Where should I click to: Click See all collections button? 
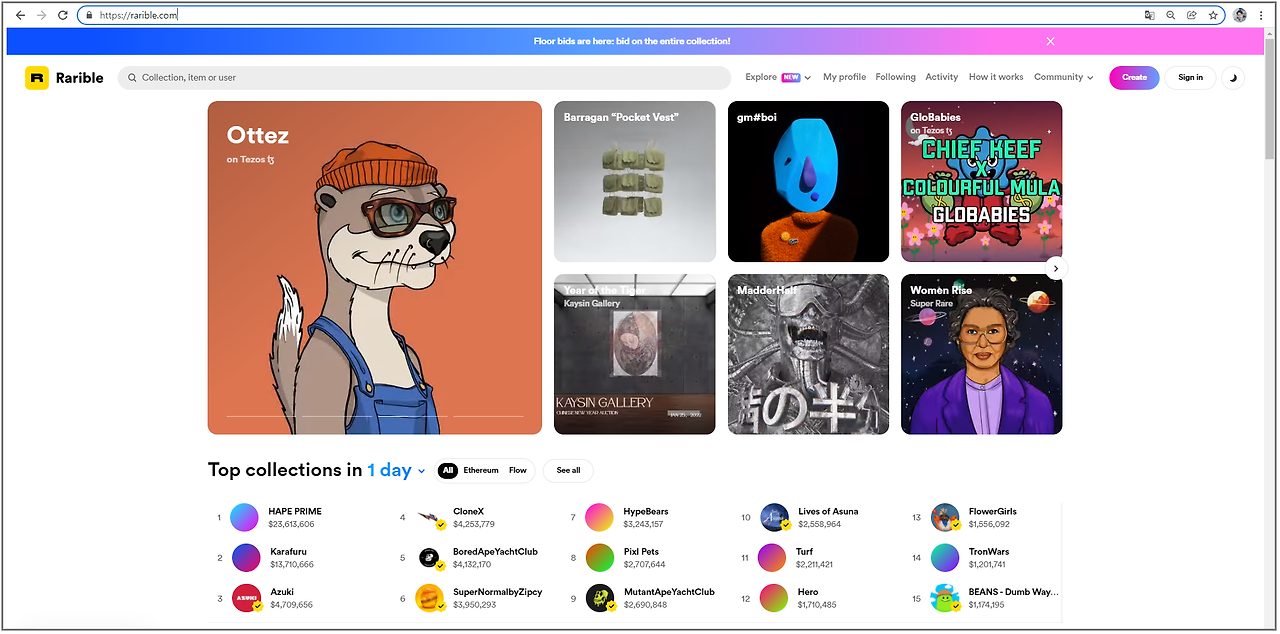coord(568,470)
